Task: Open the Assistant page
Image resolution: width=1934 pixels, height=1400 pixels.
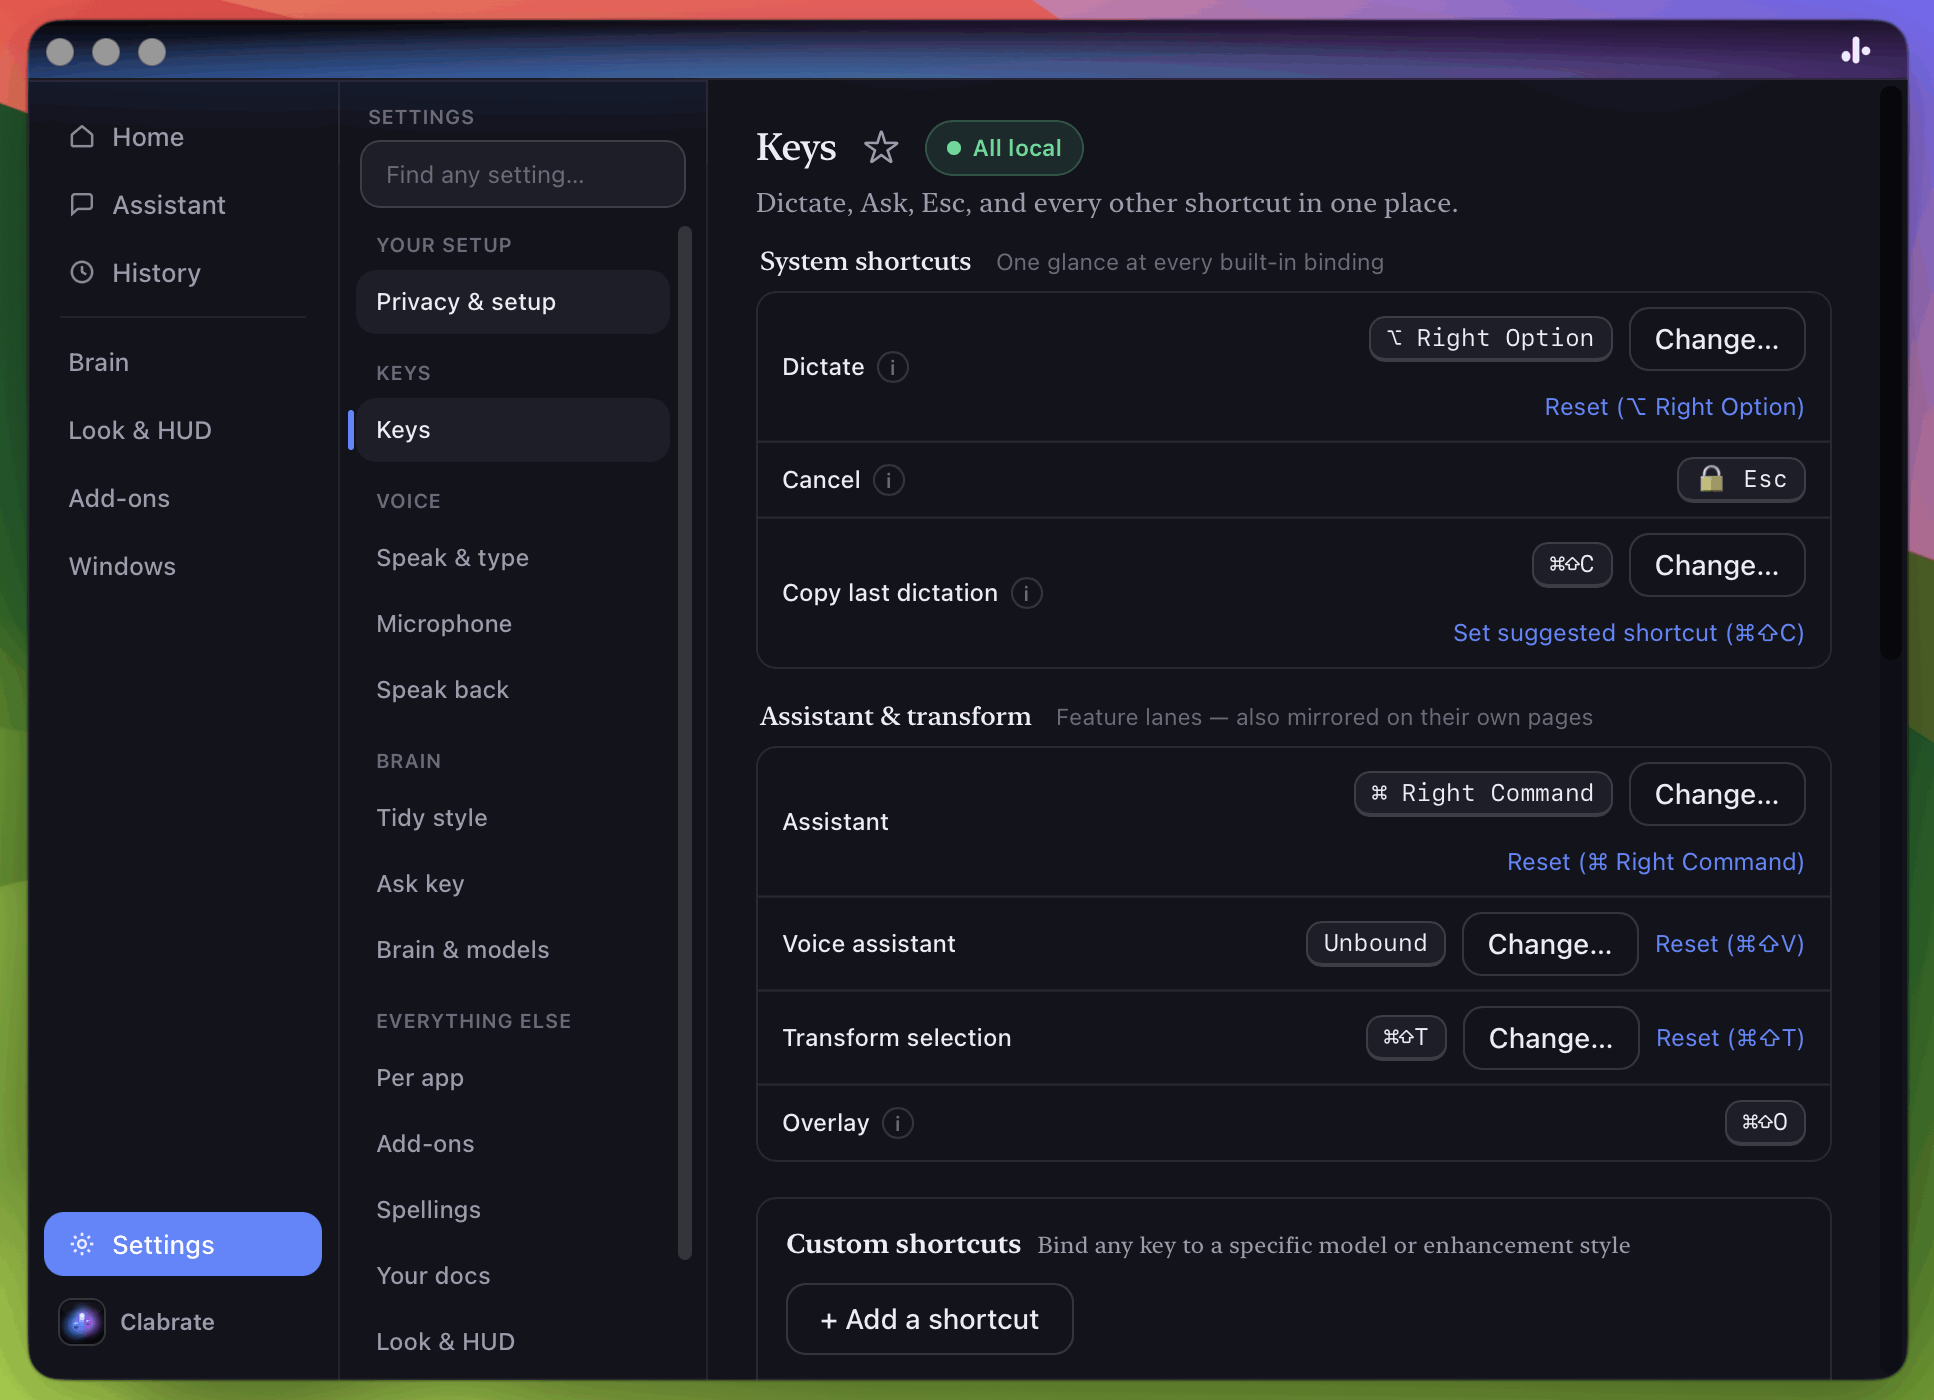Action: [x=169, y=204]
